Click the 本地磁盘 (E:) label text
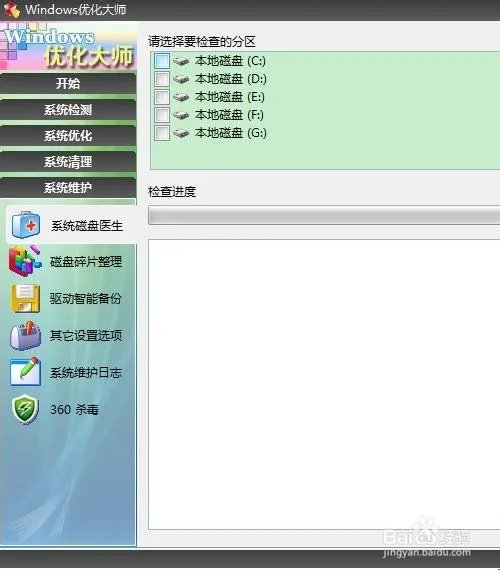Screen dimensions: 500x570 click(x=230, y=97)
